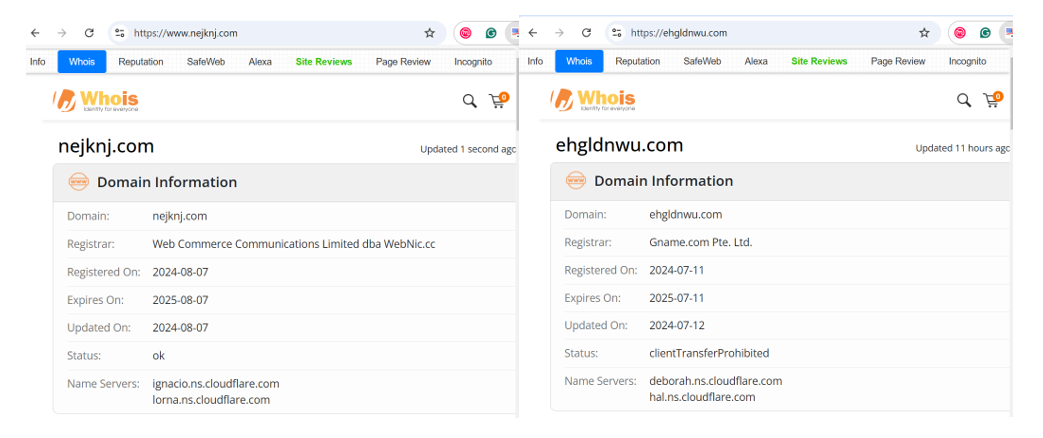Screen dimensions: 1043x438
Task: Click pink extension icon in right browser
Action: 960,33
